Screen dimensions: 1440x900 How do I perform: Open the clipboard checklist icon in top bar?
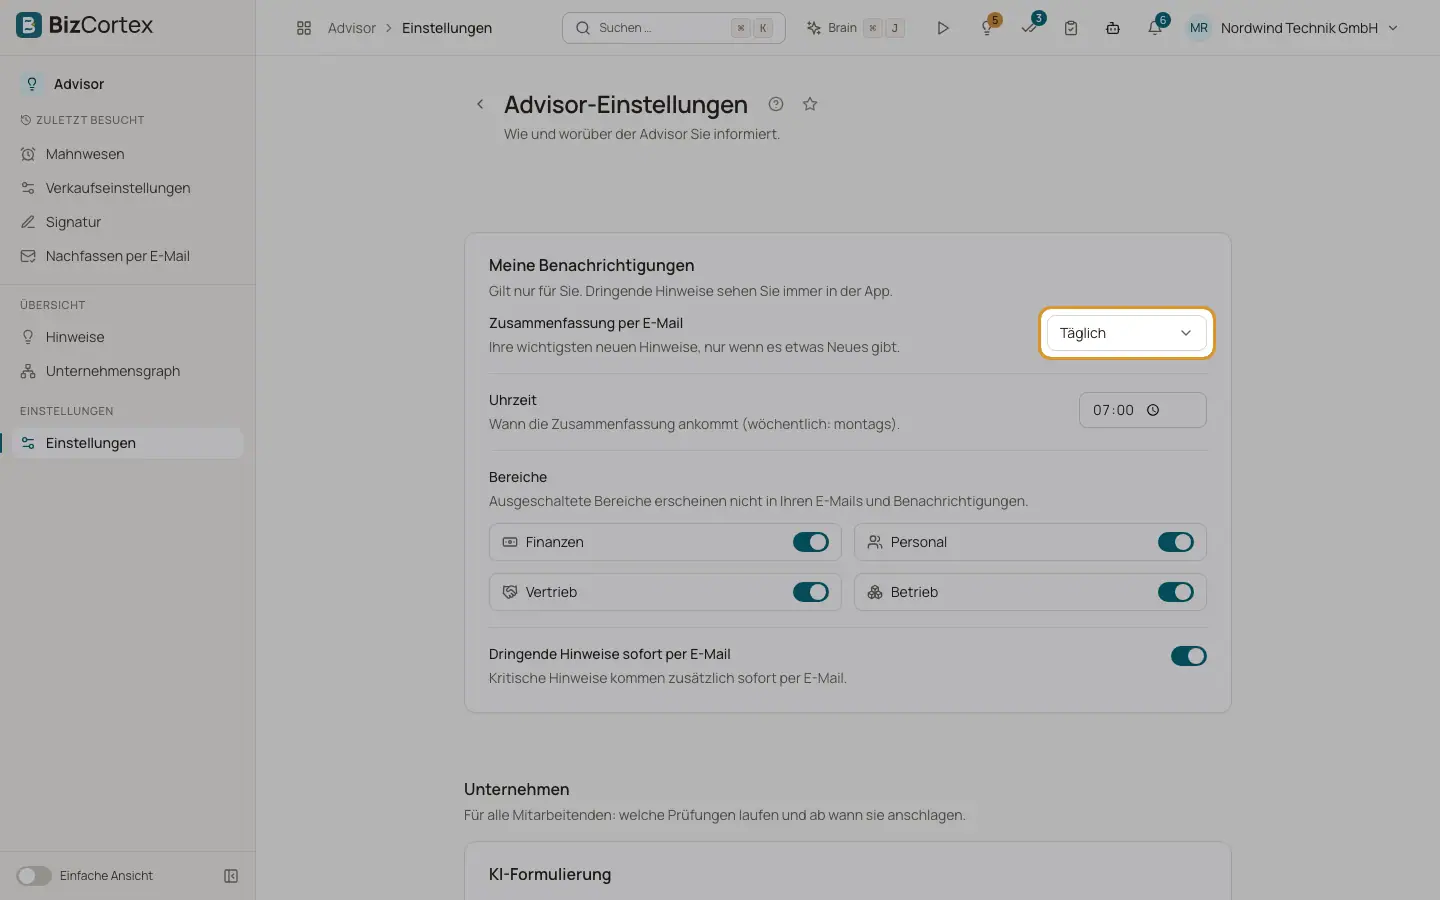coord(1071,28)
